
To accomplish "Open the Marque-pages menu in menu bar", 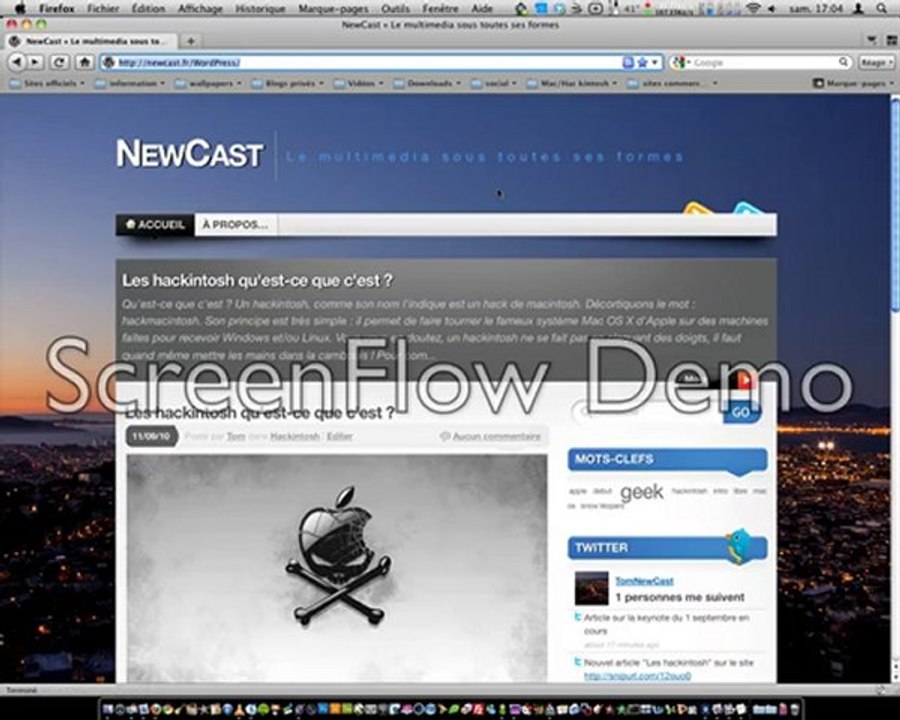I will click(333, 9).
